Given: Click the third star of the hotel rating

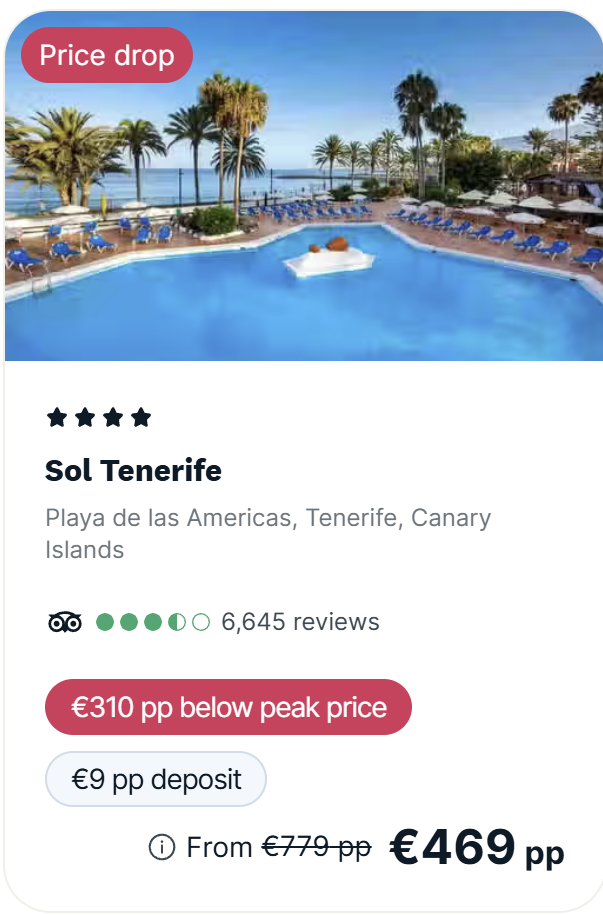Looking at the screenshot, I should coord(113,417).
